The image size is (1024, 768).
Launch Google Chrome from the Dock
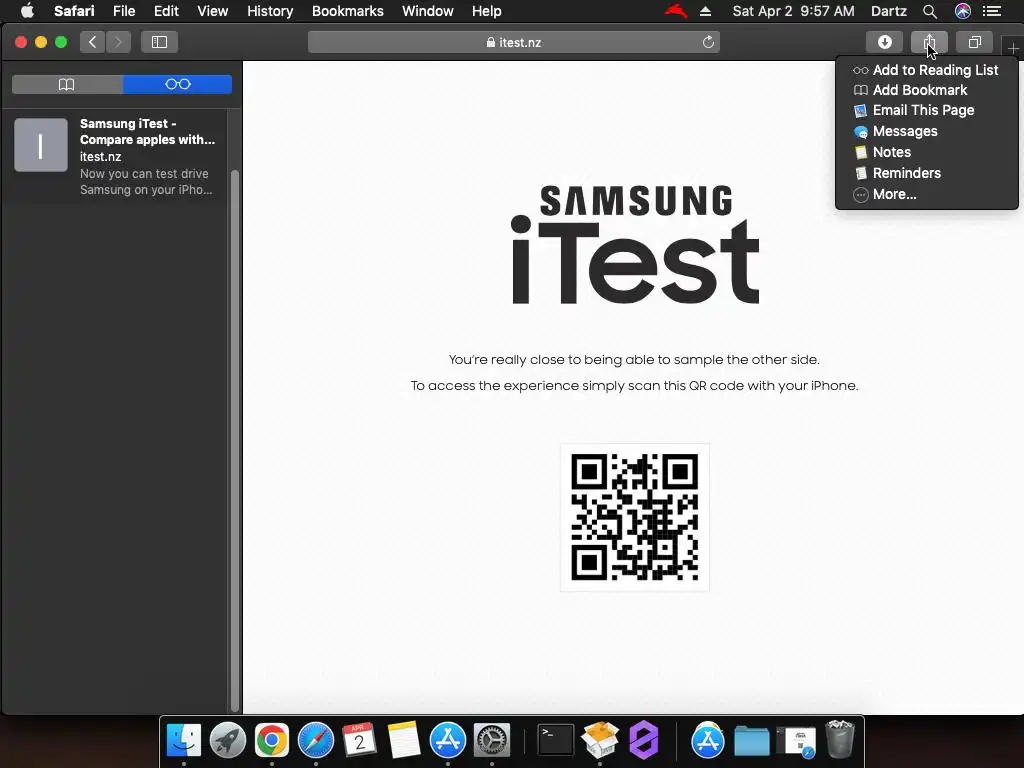[272, 740]
